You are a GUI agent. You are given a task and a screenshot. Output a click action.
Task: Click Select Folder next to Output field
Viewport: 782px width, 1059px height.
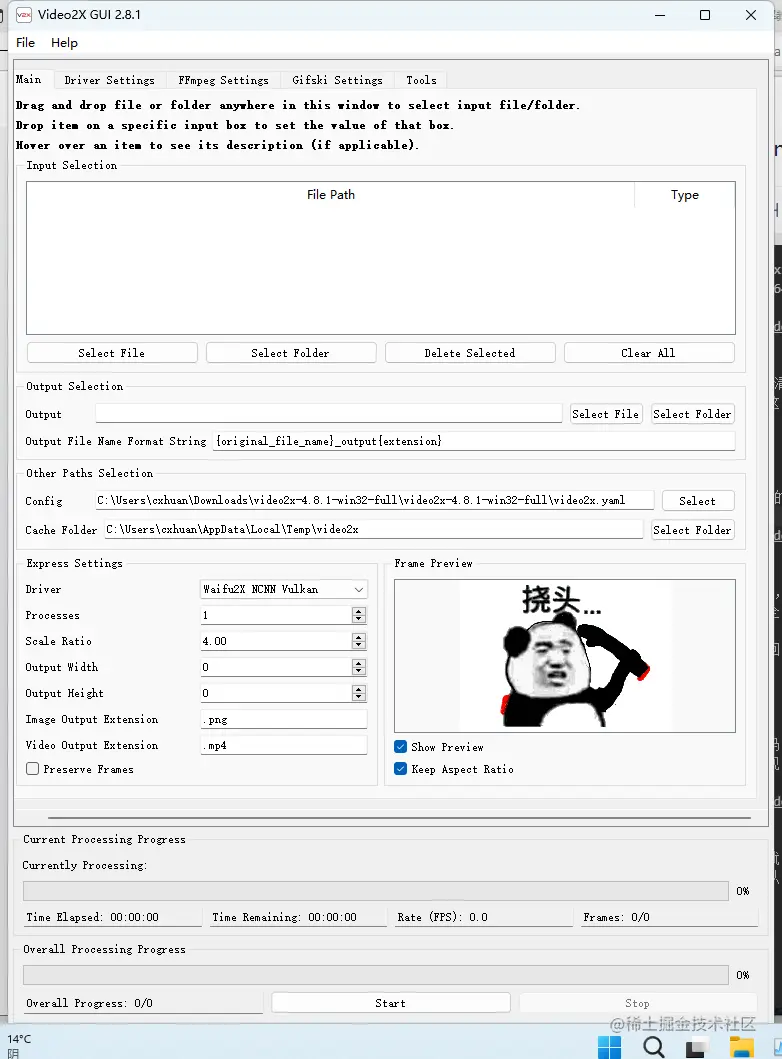coord(692,414)
